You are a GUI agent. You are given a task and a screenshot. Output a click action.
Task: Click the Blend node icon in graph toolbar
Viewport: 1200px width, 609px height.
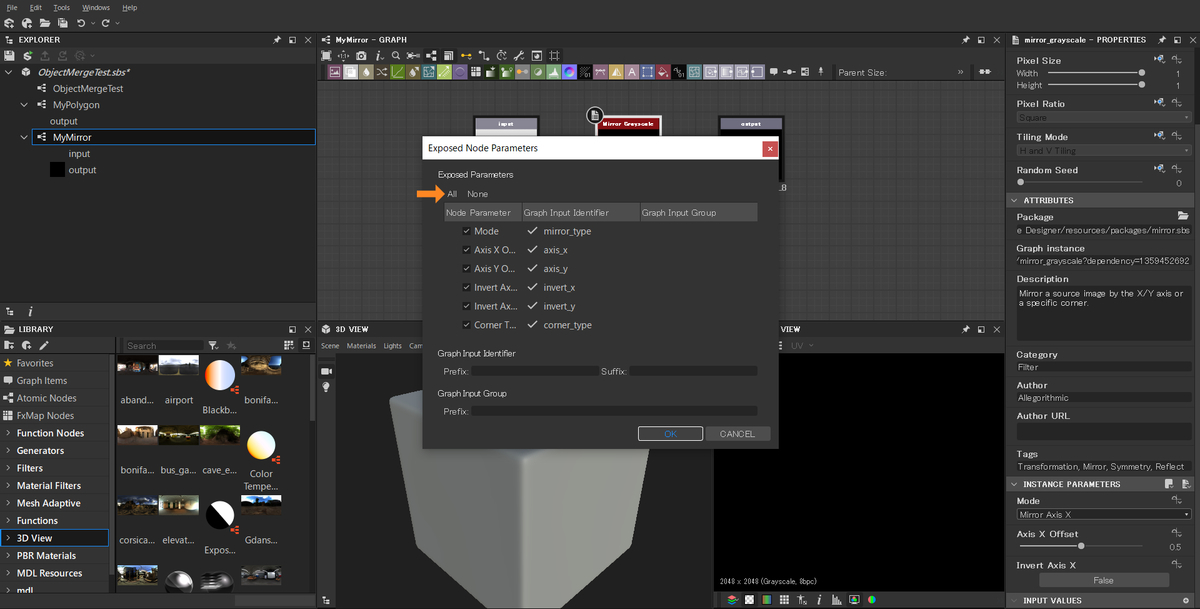pos(350,72)
